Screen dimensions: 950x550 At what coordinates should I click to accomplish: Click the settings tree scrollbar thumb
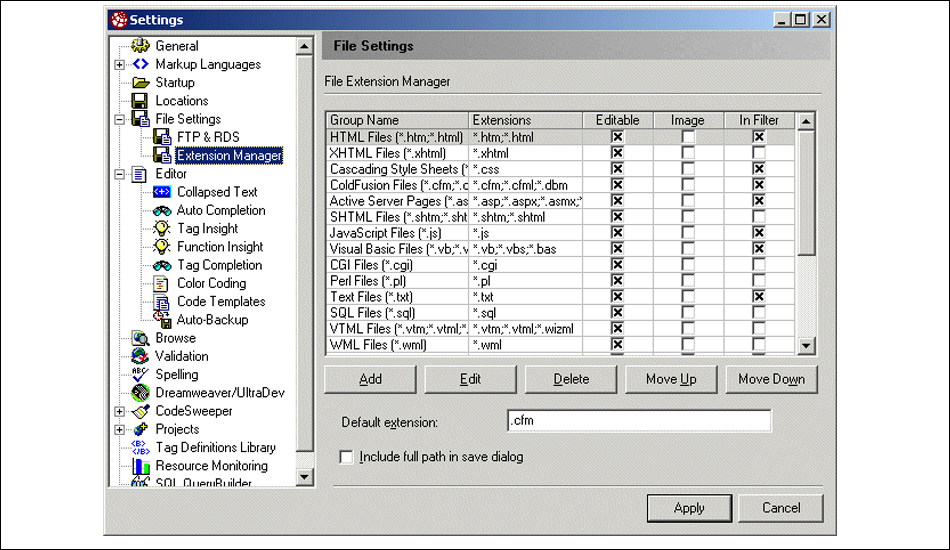coord(304,253)
